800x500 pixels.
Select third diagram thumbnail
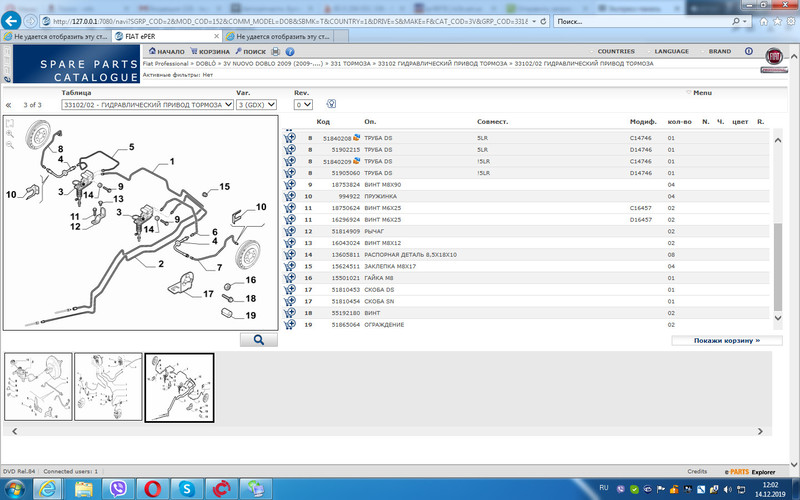click(180, 388)
